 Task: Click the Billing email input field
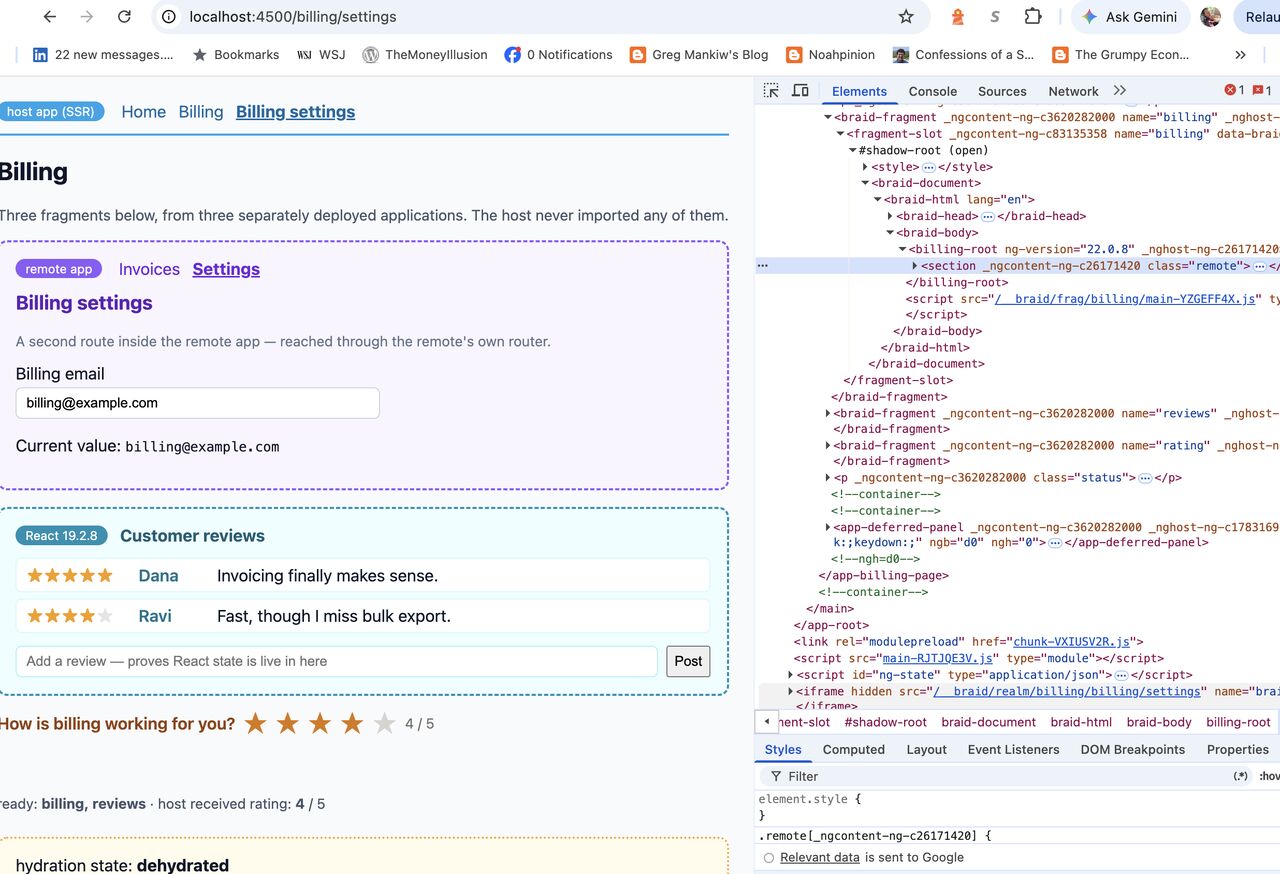[x=198, y=403]
